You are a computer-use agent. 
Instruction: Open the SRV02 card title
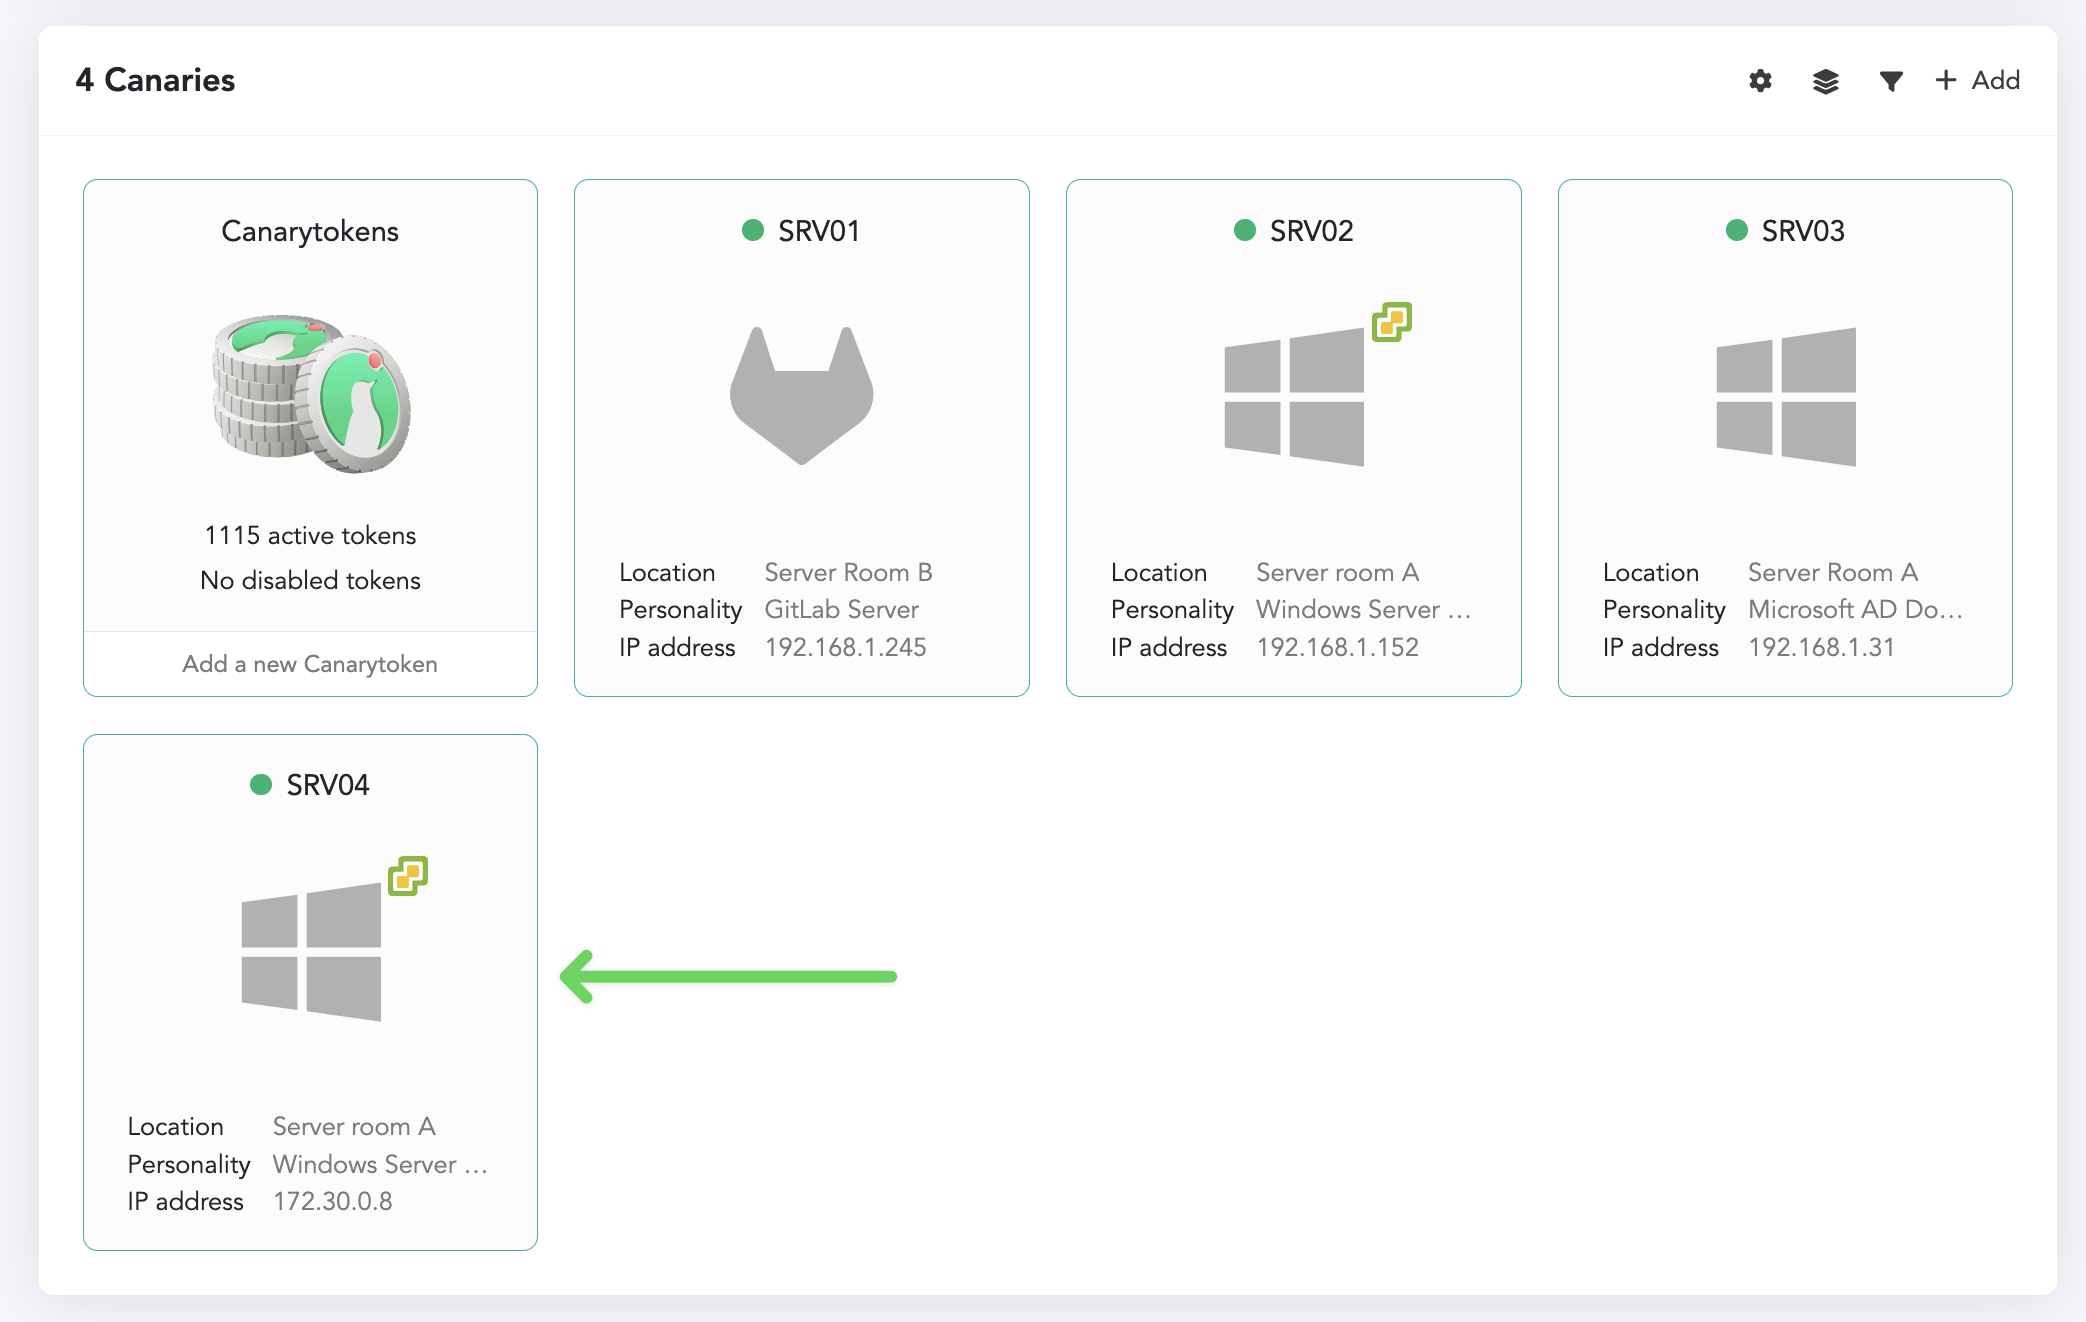(x=1311, y=231)
